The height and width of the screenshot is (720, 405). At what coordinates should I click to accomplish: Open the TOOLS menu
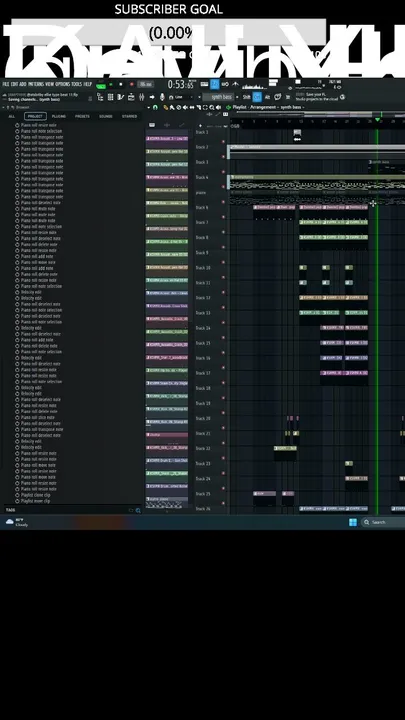[77, 84]
